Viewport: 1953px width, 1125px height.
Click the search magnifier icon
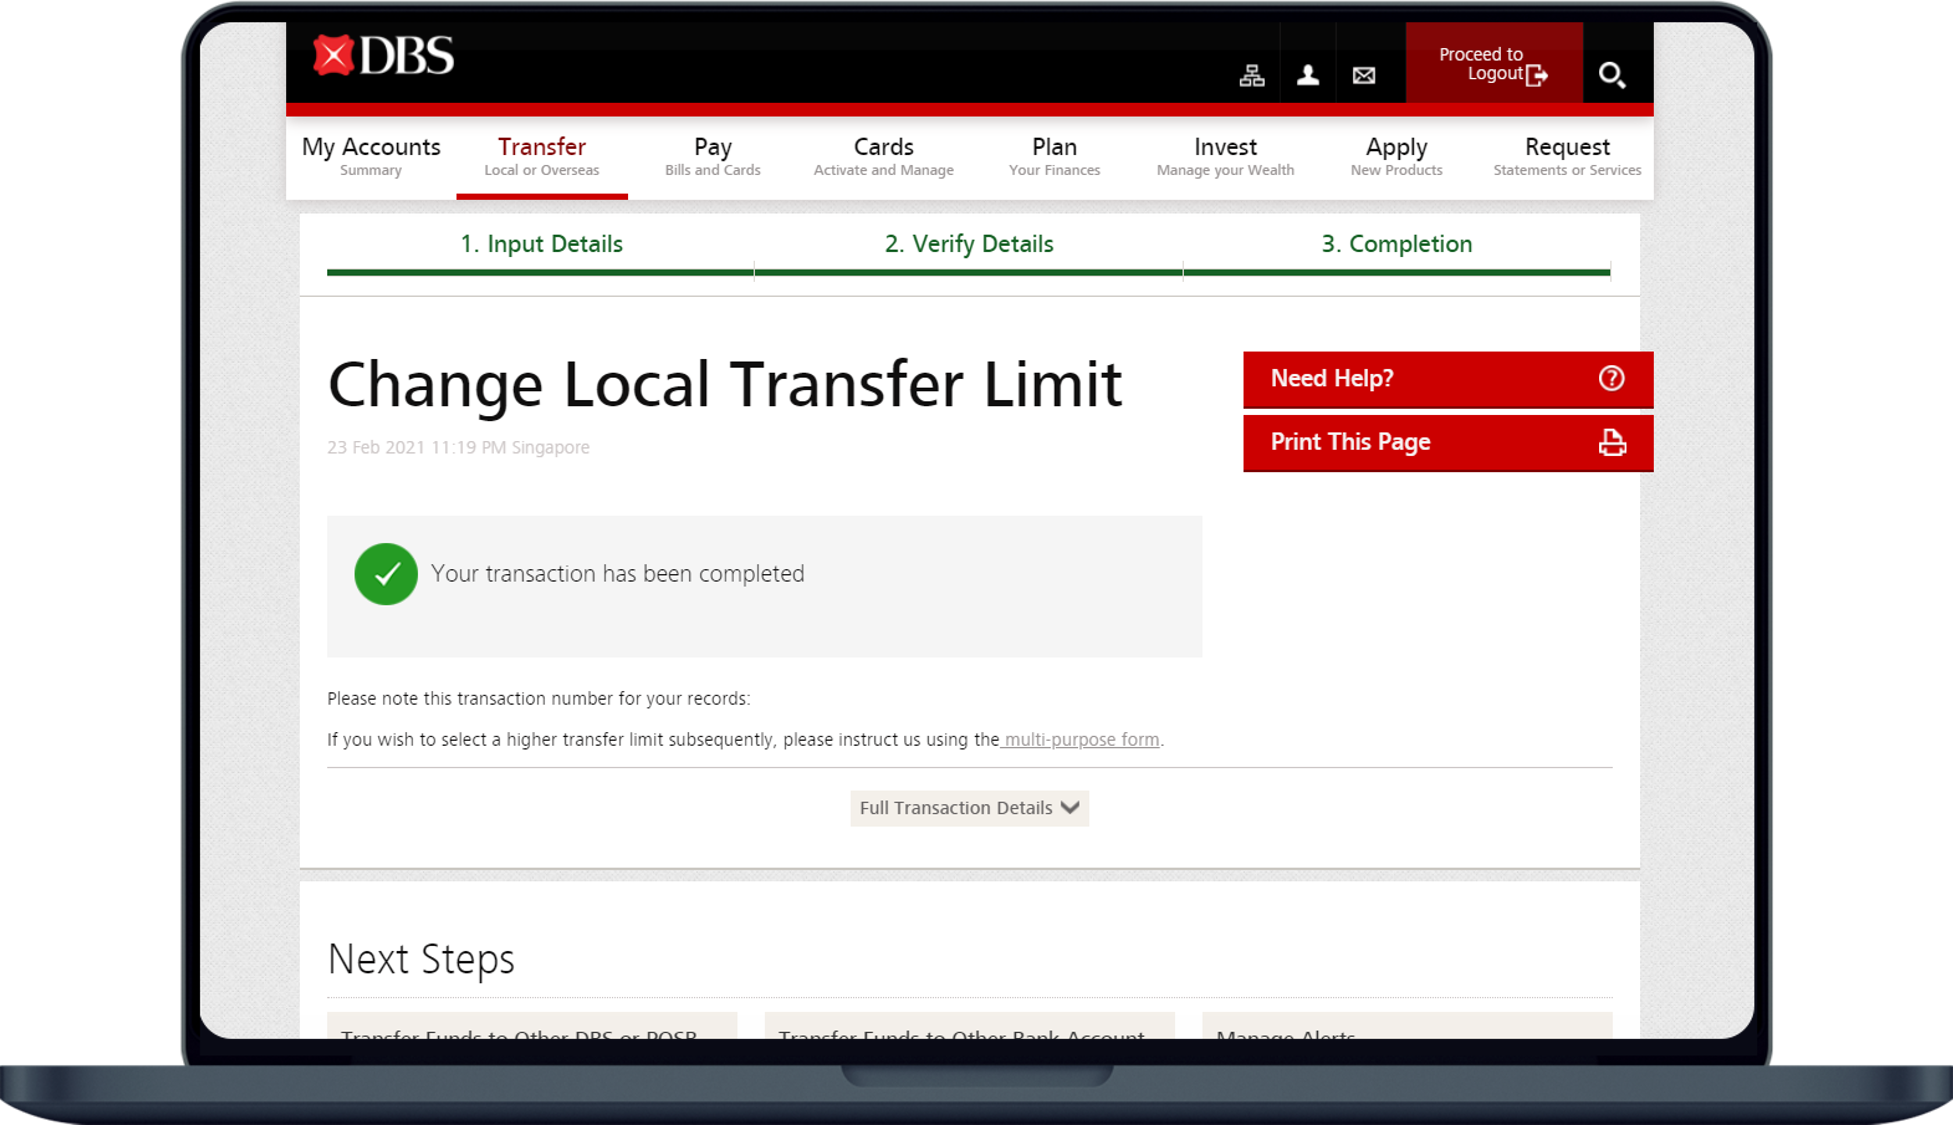point(1611,75)
